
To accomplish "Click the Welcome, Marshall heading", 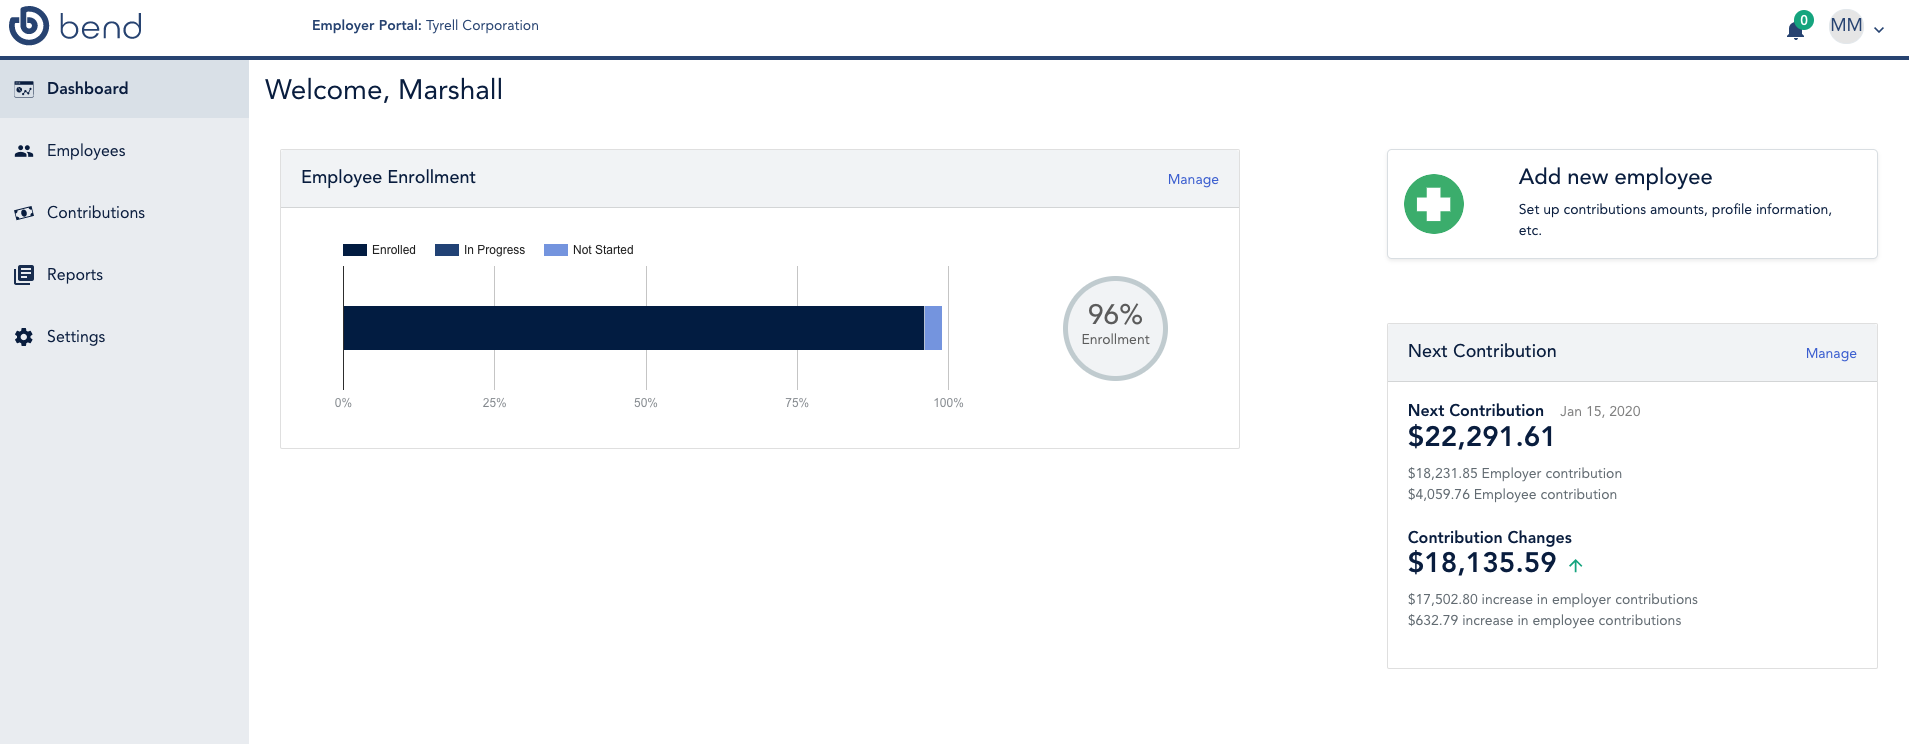I will [x=384, y=90].
